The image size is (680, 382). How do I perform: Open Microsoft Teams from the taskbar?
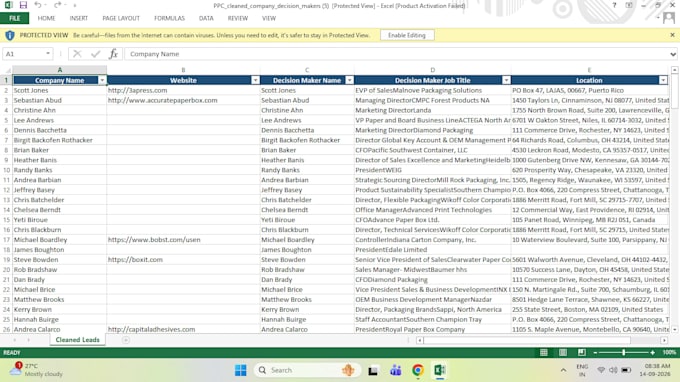click(x=396, y=370)
